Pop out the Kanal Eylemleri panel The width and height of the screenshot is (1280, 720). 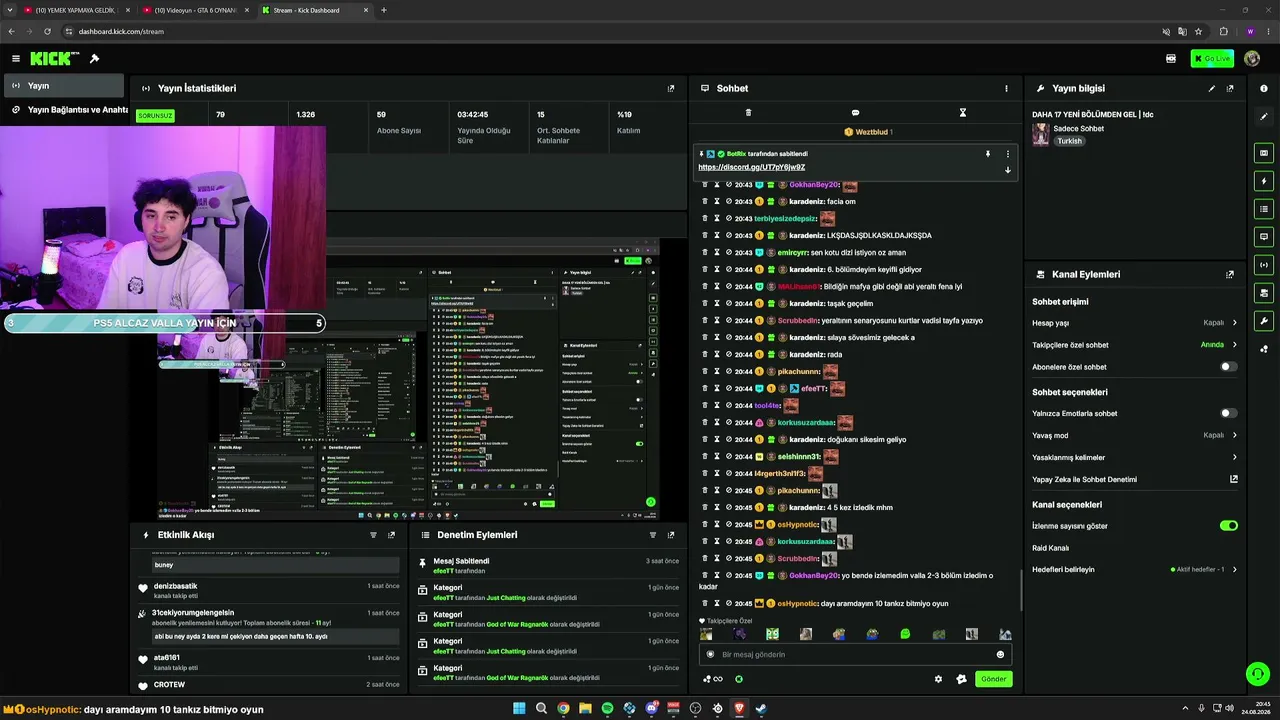[1230, 274]
